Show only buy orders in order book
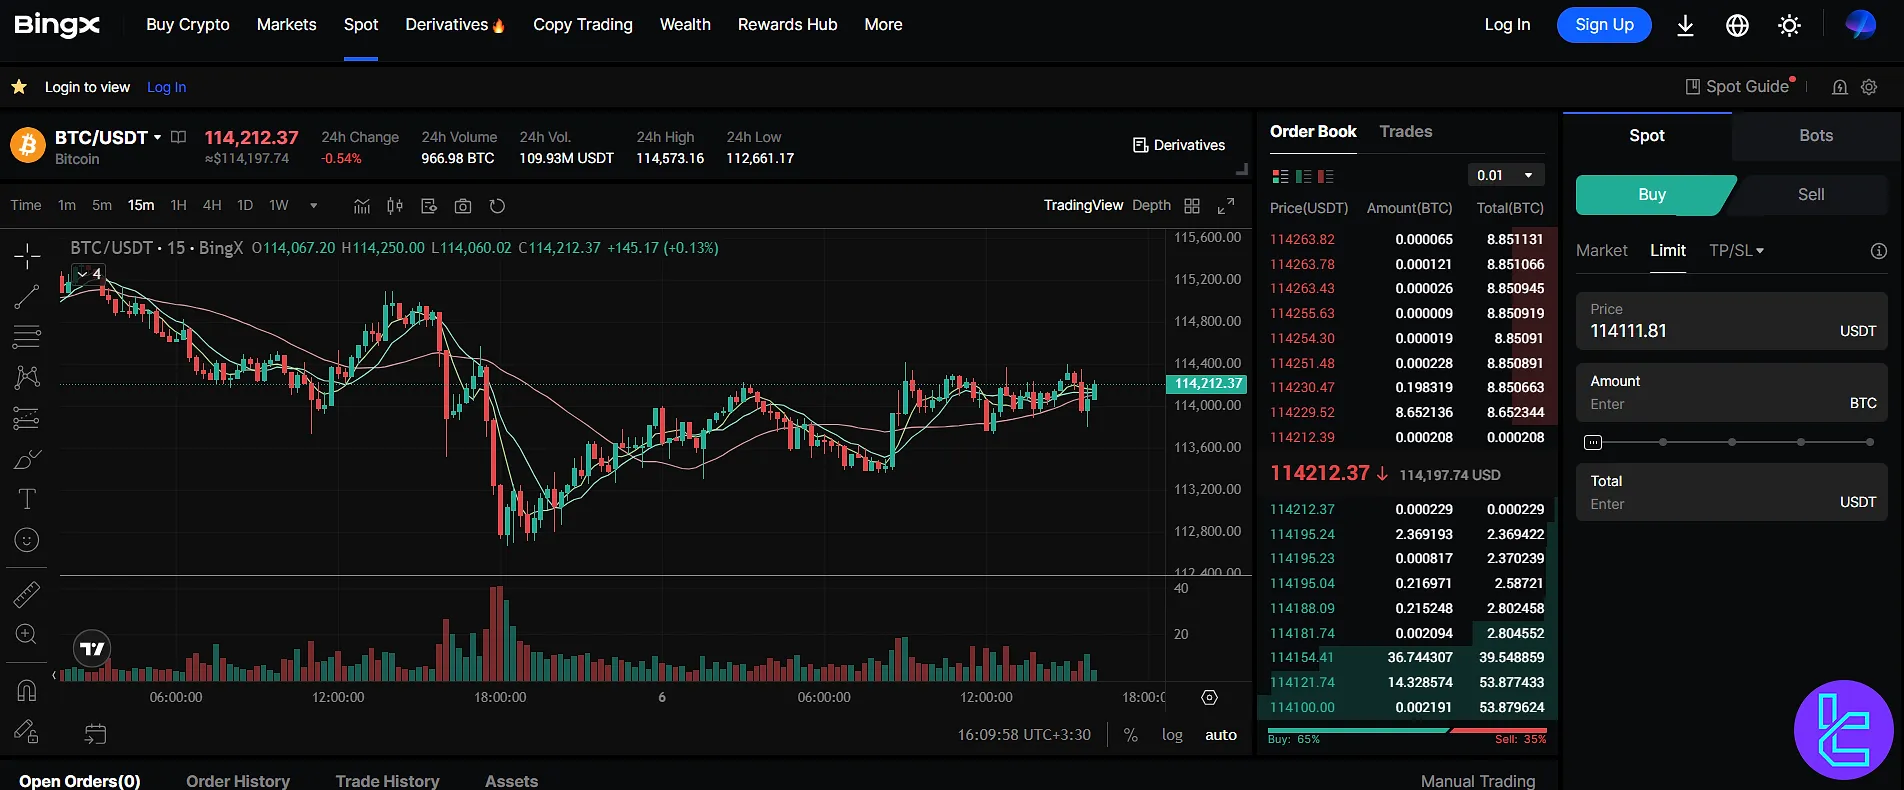 click(1303, 176)
